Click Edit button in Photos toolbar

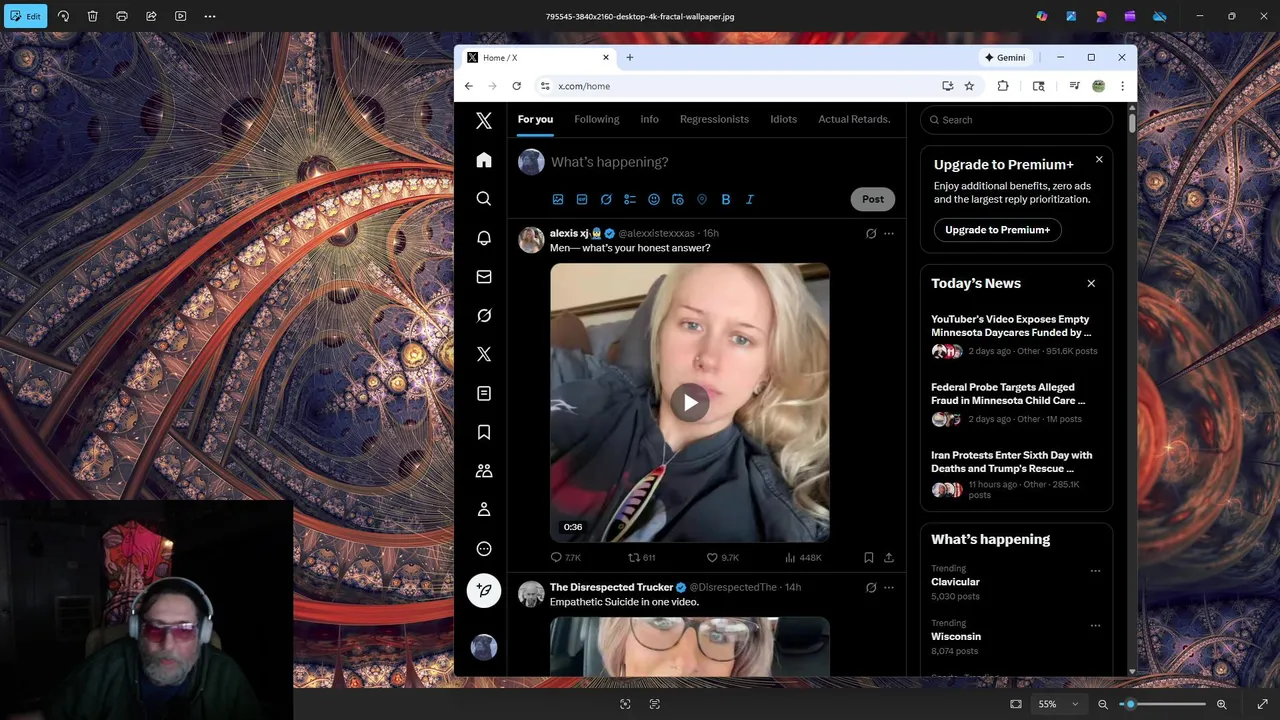(x=25, y=16)
